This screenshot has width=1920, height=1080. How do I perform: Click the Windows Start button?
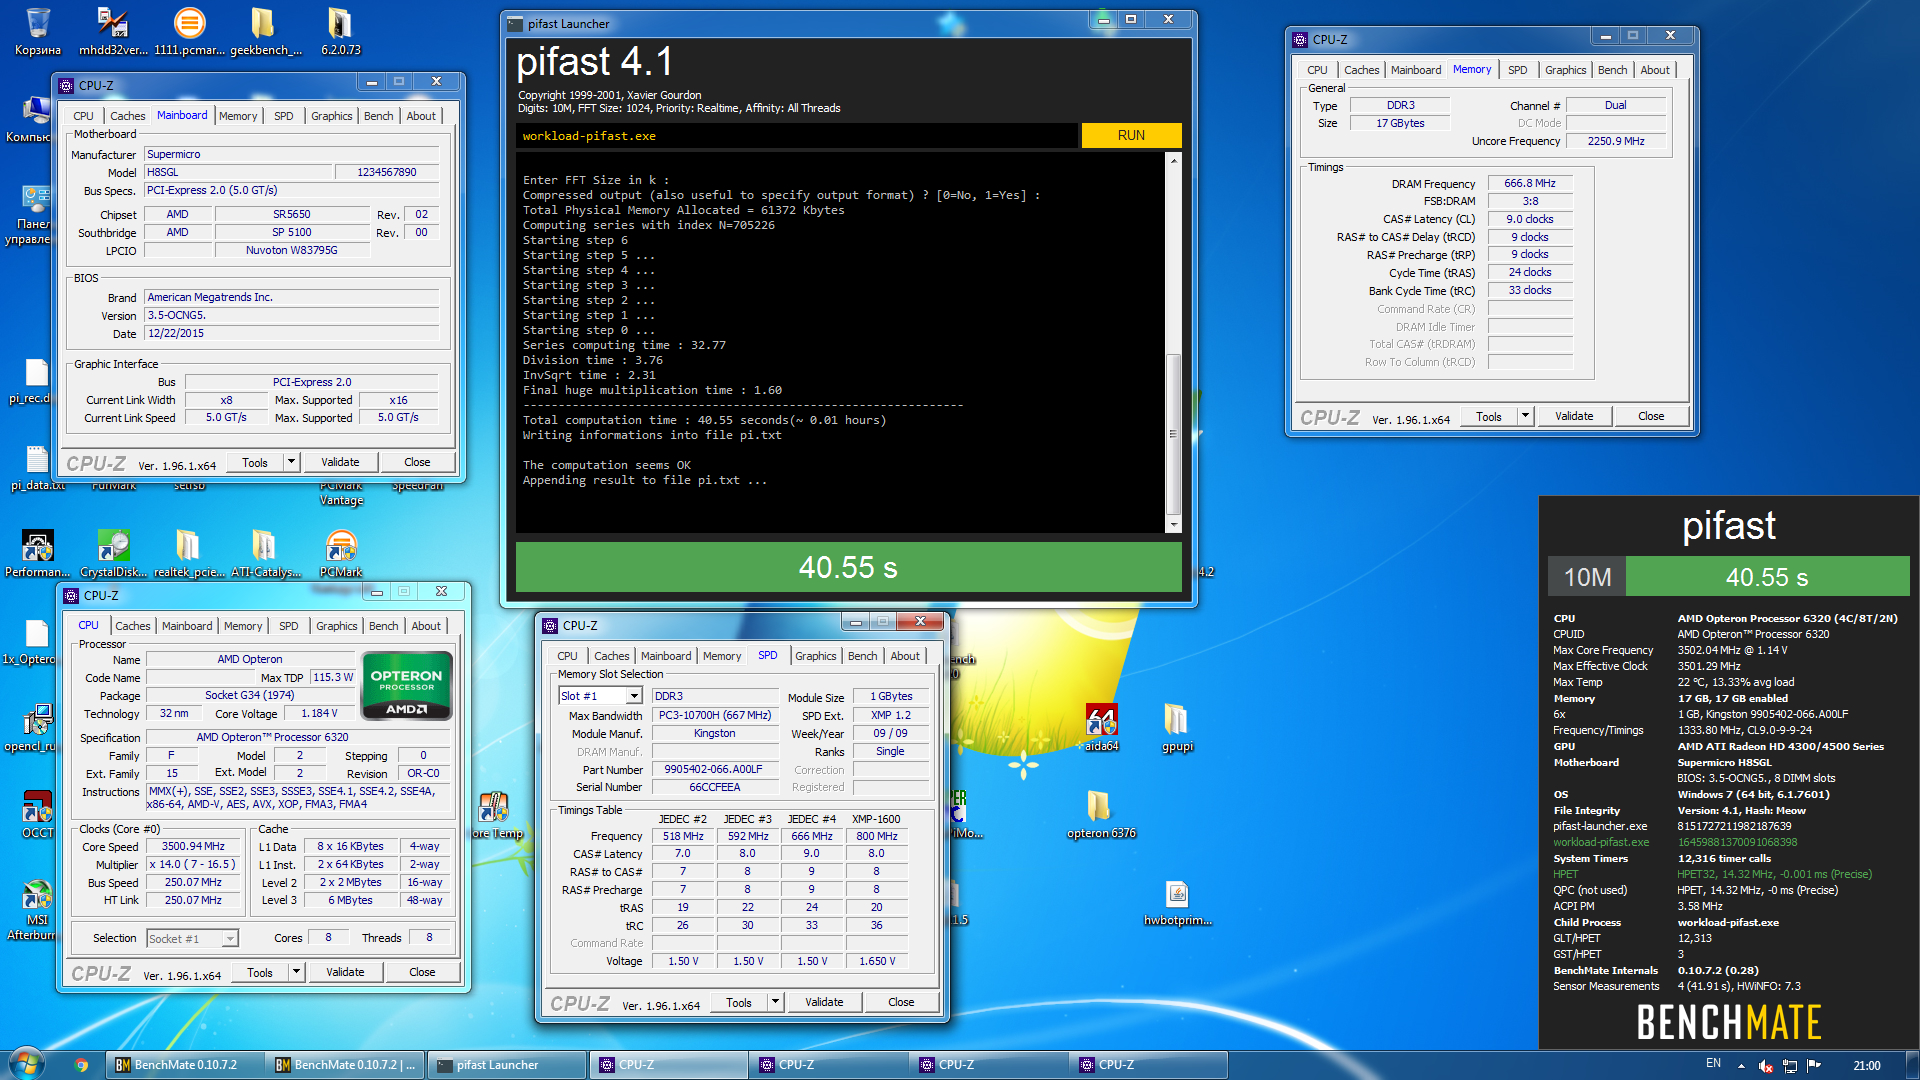[x=27, y=1064]
